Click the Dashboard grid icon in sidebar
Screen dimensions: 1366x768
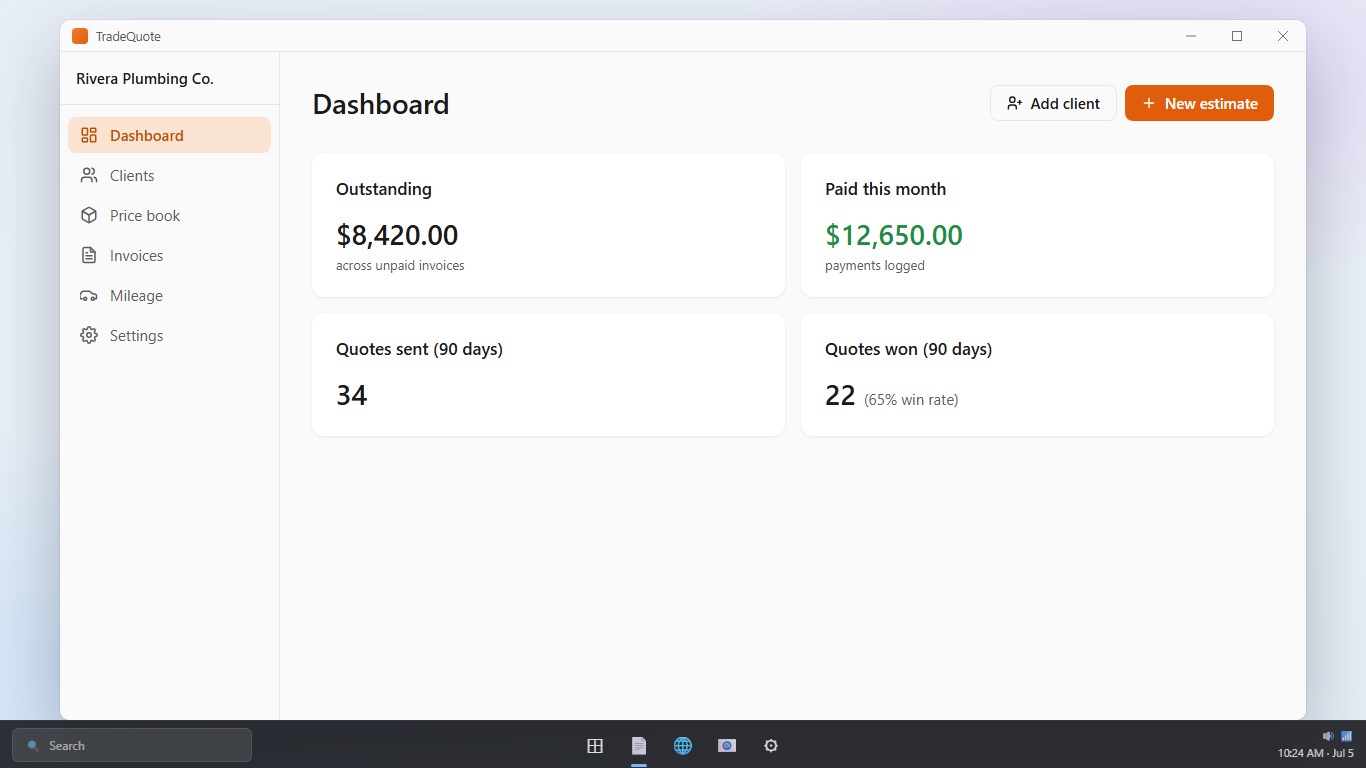coord(89,135)
